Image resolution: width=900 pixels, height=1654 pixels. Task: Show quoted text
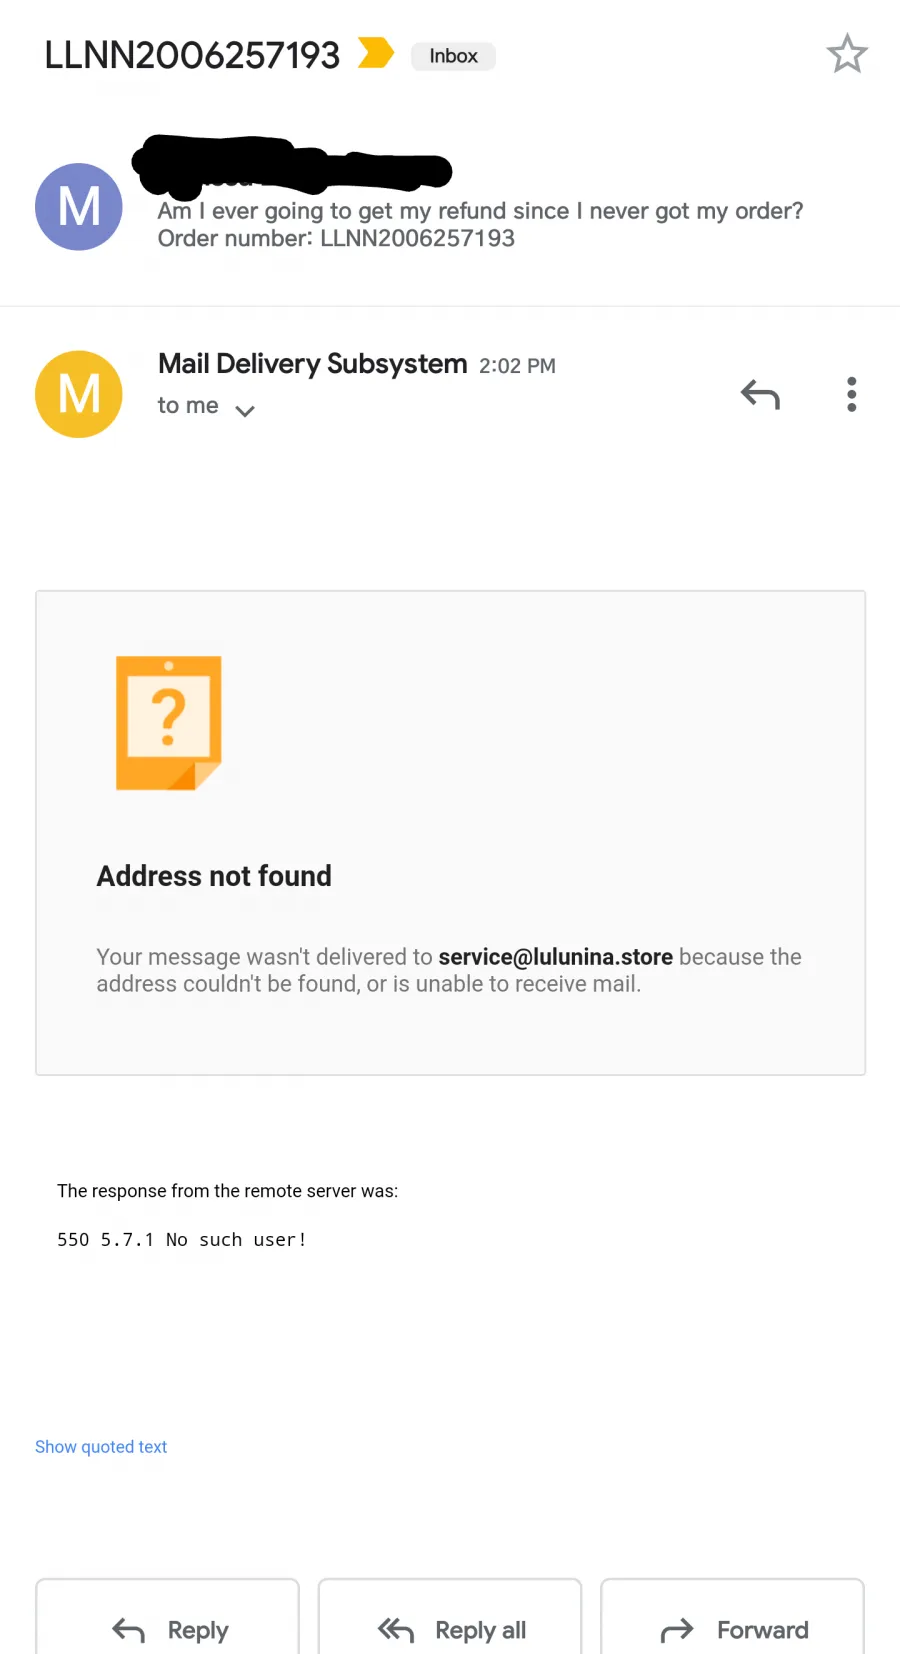pos(101,1447)
